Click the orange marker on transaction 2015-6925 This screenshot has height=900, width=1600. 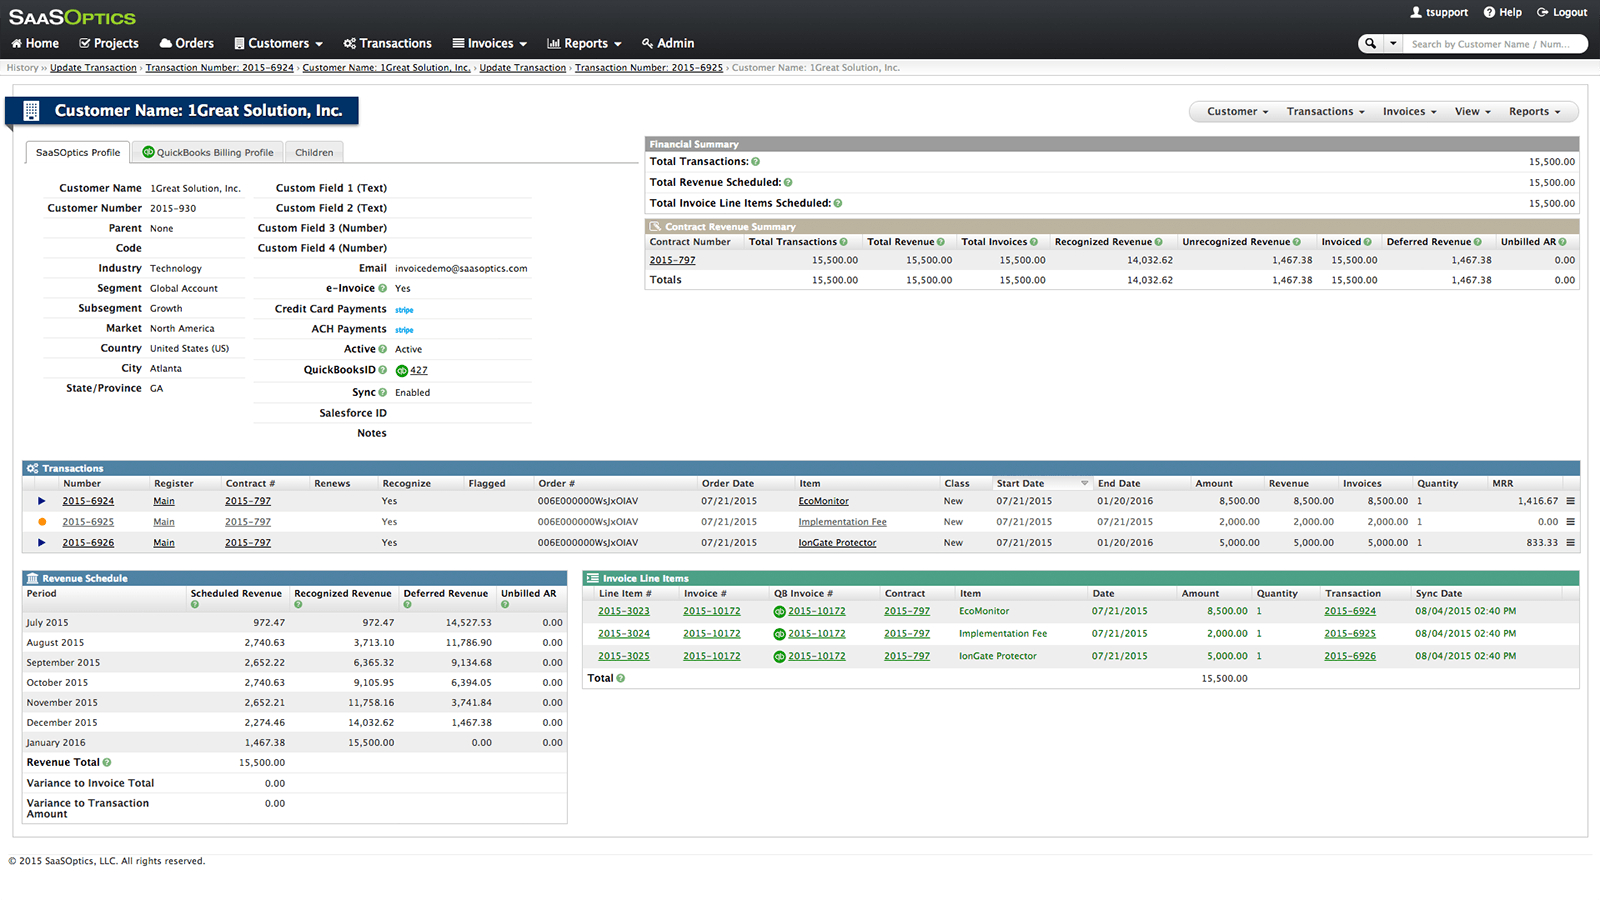pyautogui.click(x=42, y=522)
